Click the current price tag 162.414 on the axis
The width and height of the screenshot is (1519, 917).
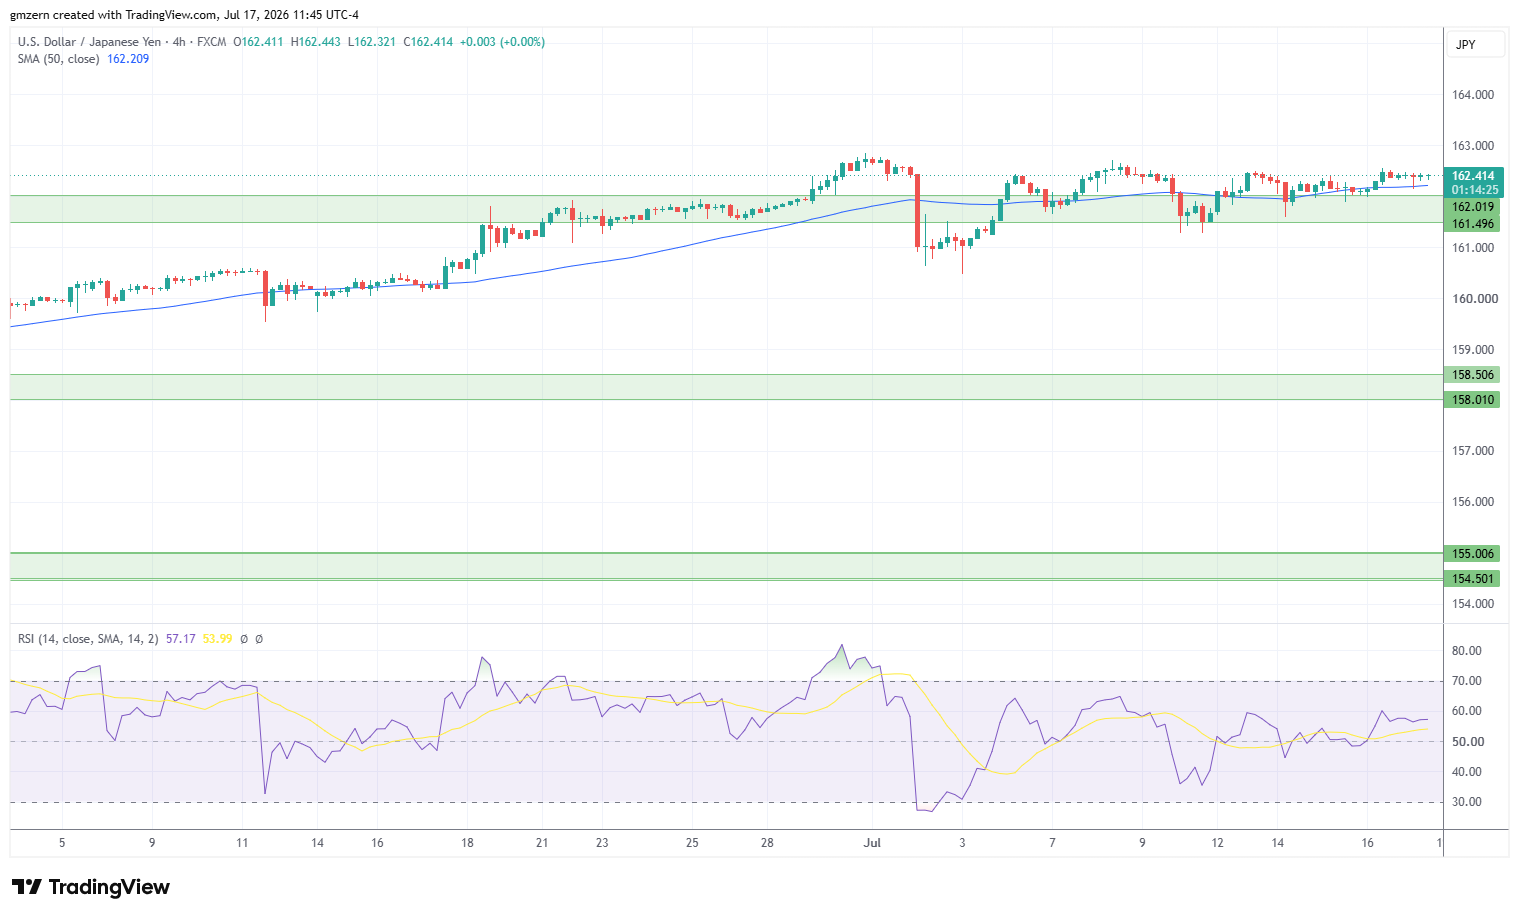pyautogui.click(x=1473, y=176)
